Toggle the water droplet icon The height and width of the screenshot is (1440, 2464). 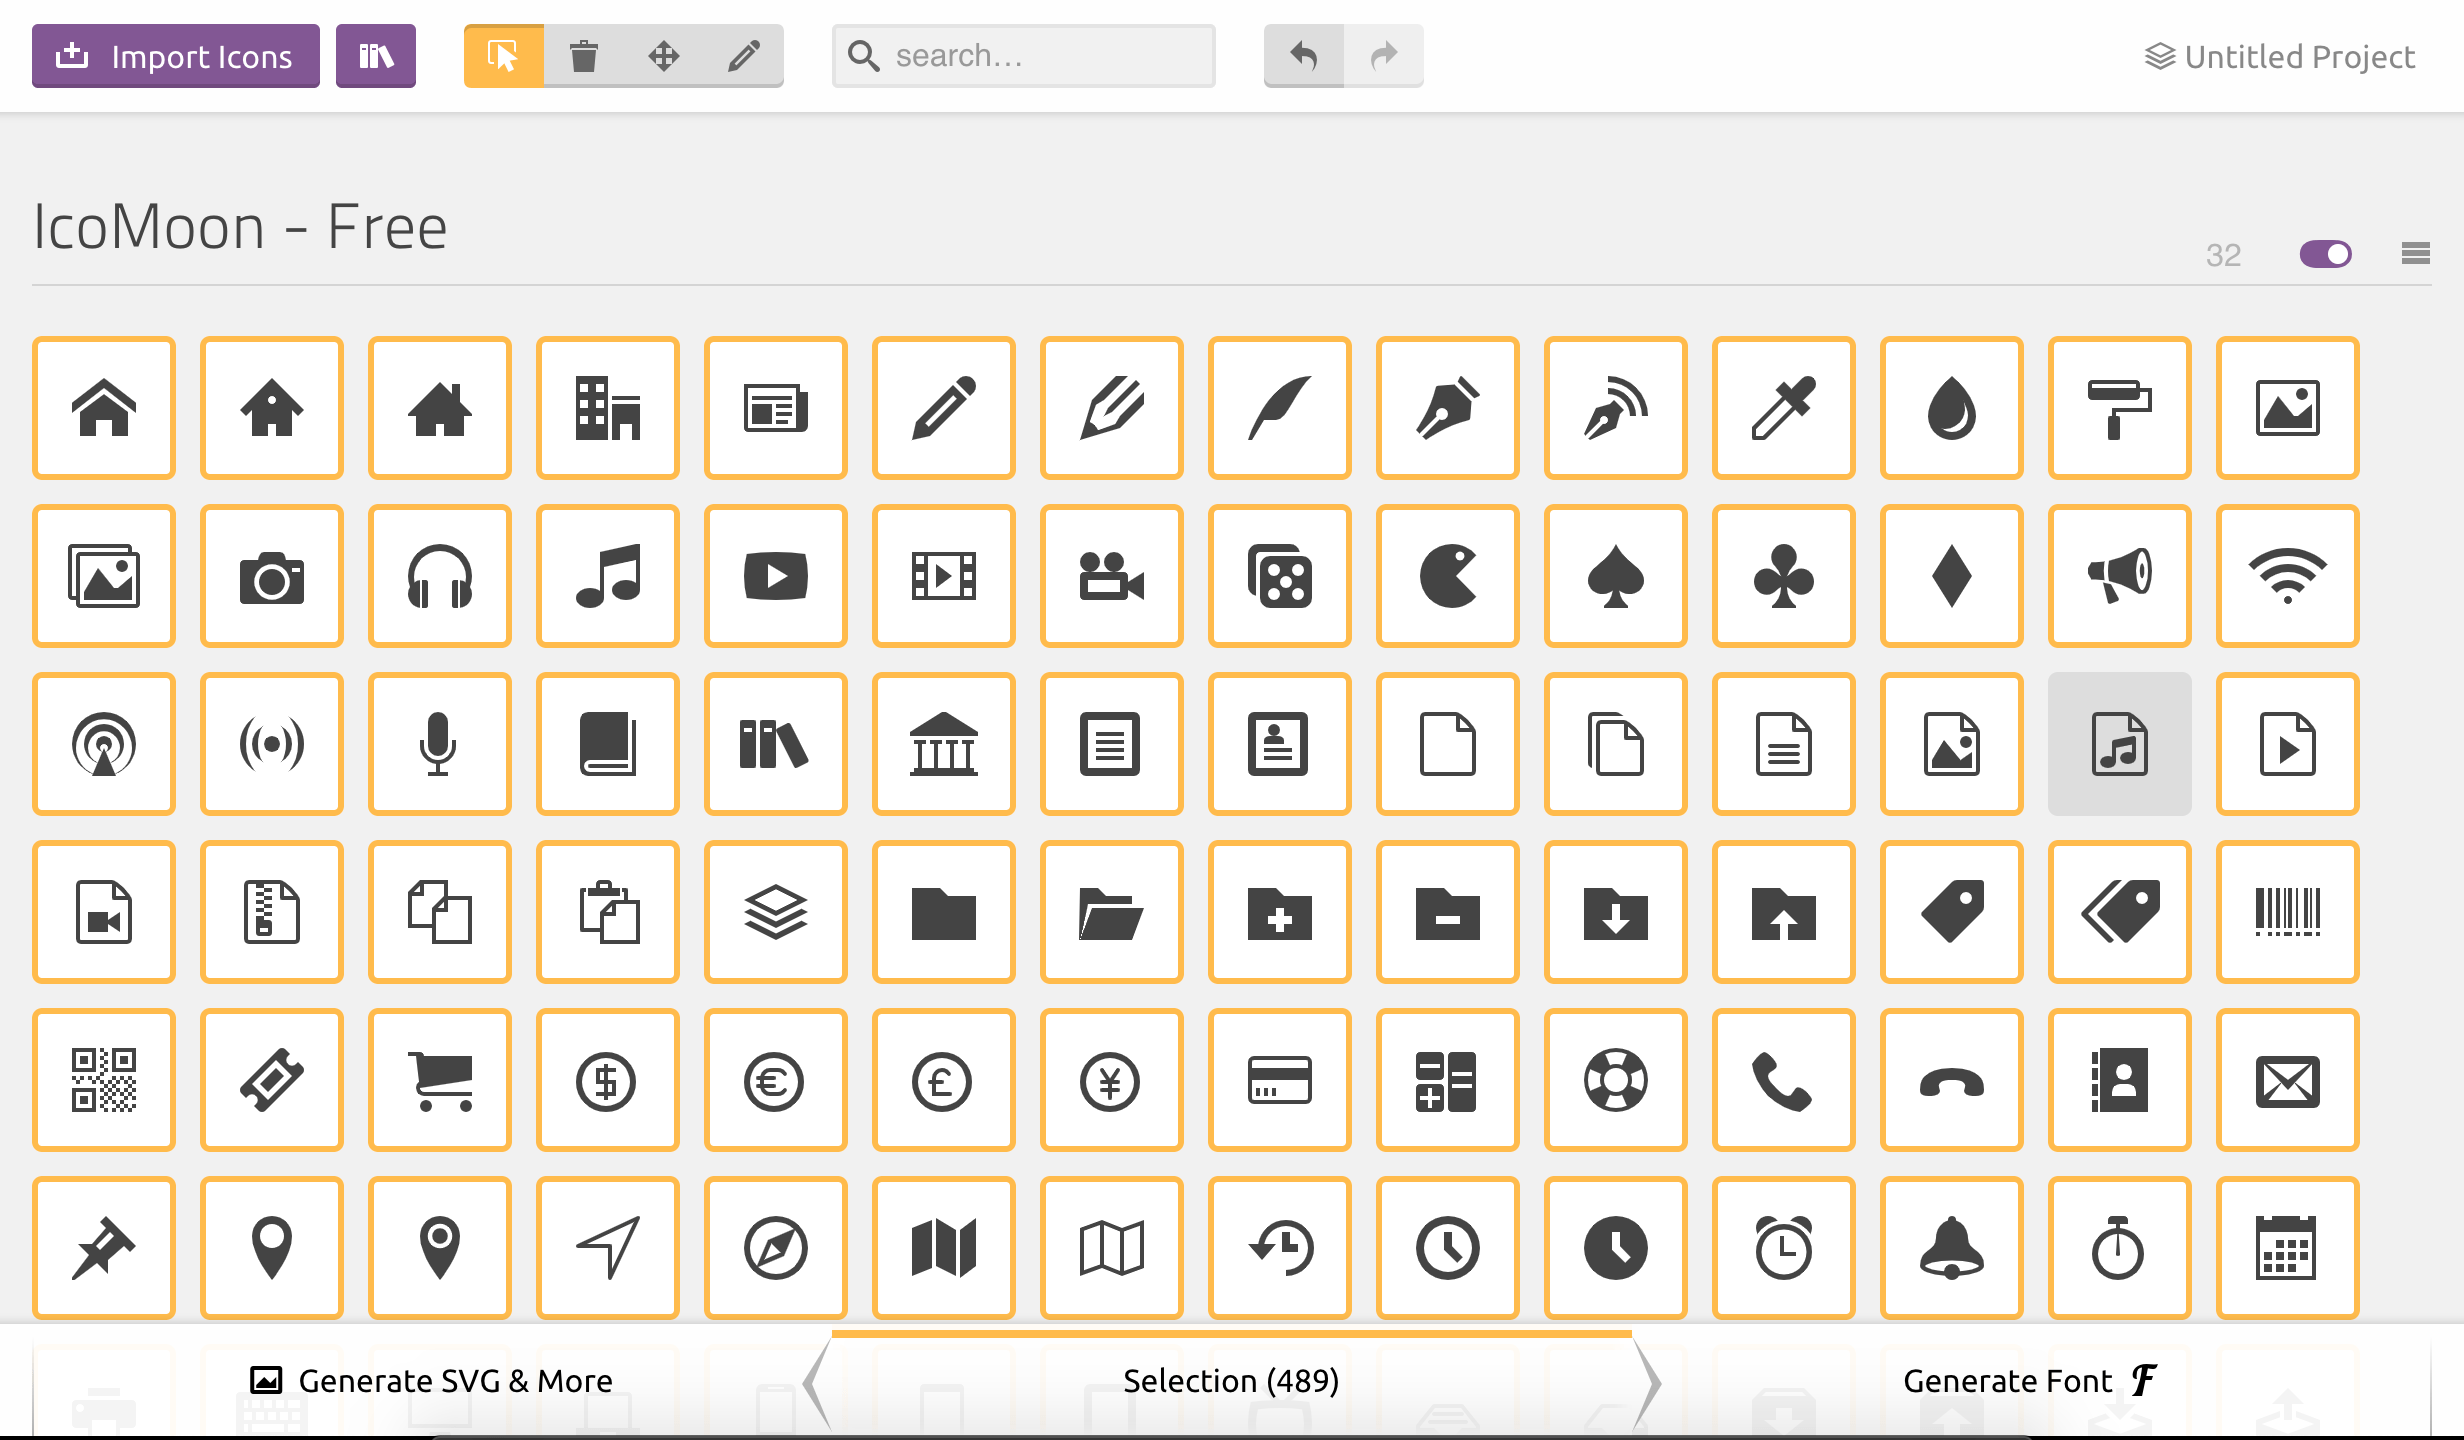coord(1952,408)
